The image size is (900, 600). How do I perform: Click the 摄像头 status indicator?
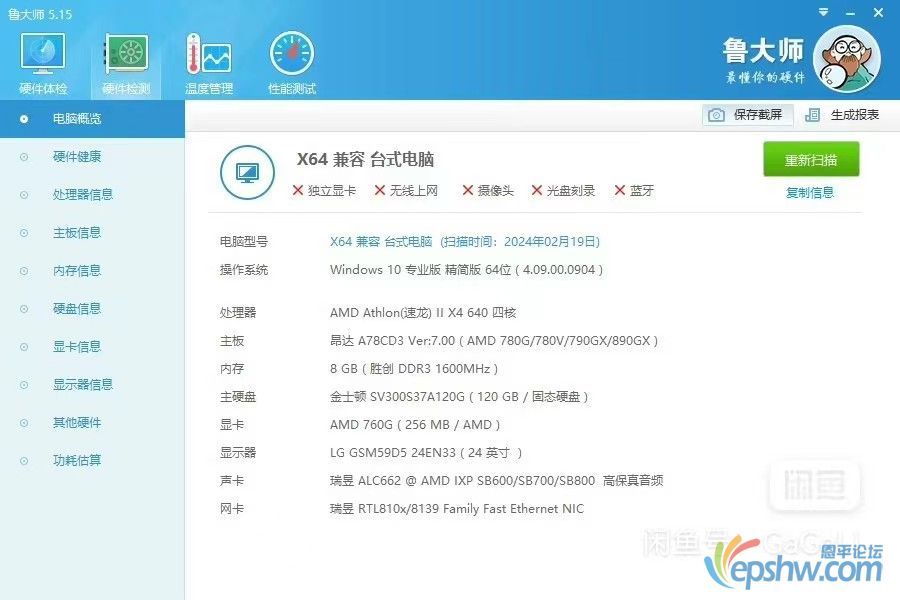[x=488, y=191]
